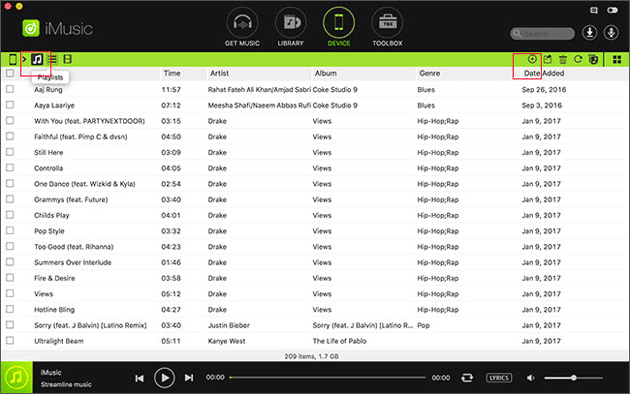
Task: Select the Childs Play checkbox
Action: 10,215
